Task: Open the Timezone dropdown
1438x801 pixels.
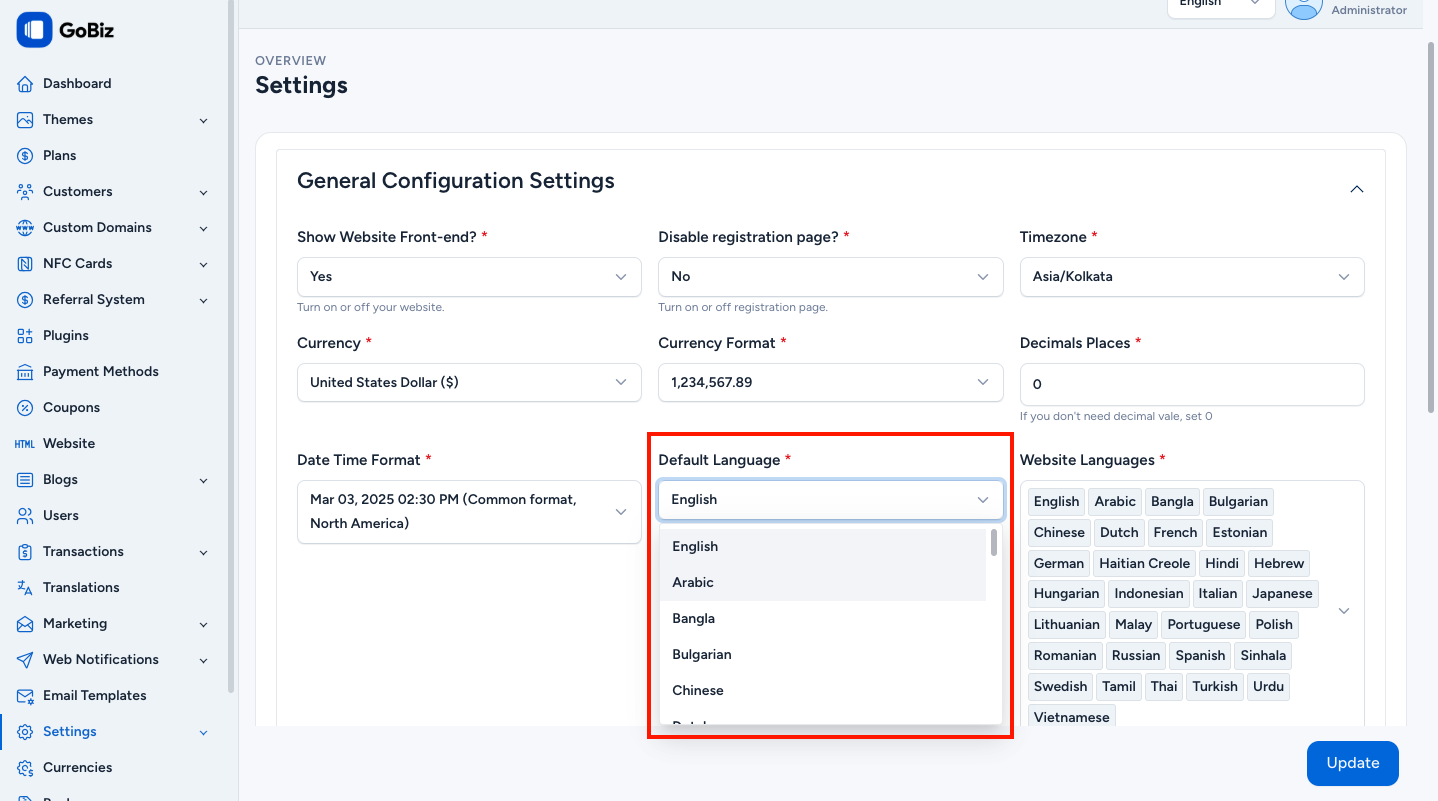Action: (x=1191, y=277)
